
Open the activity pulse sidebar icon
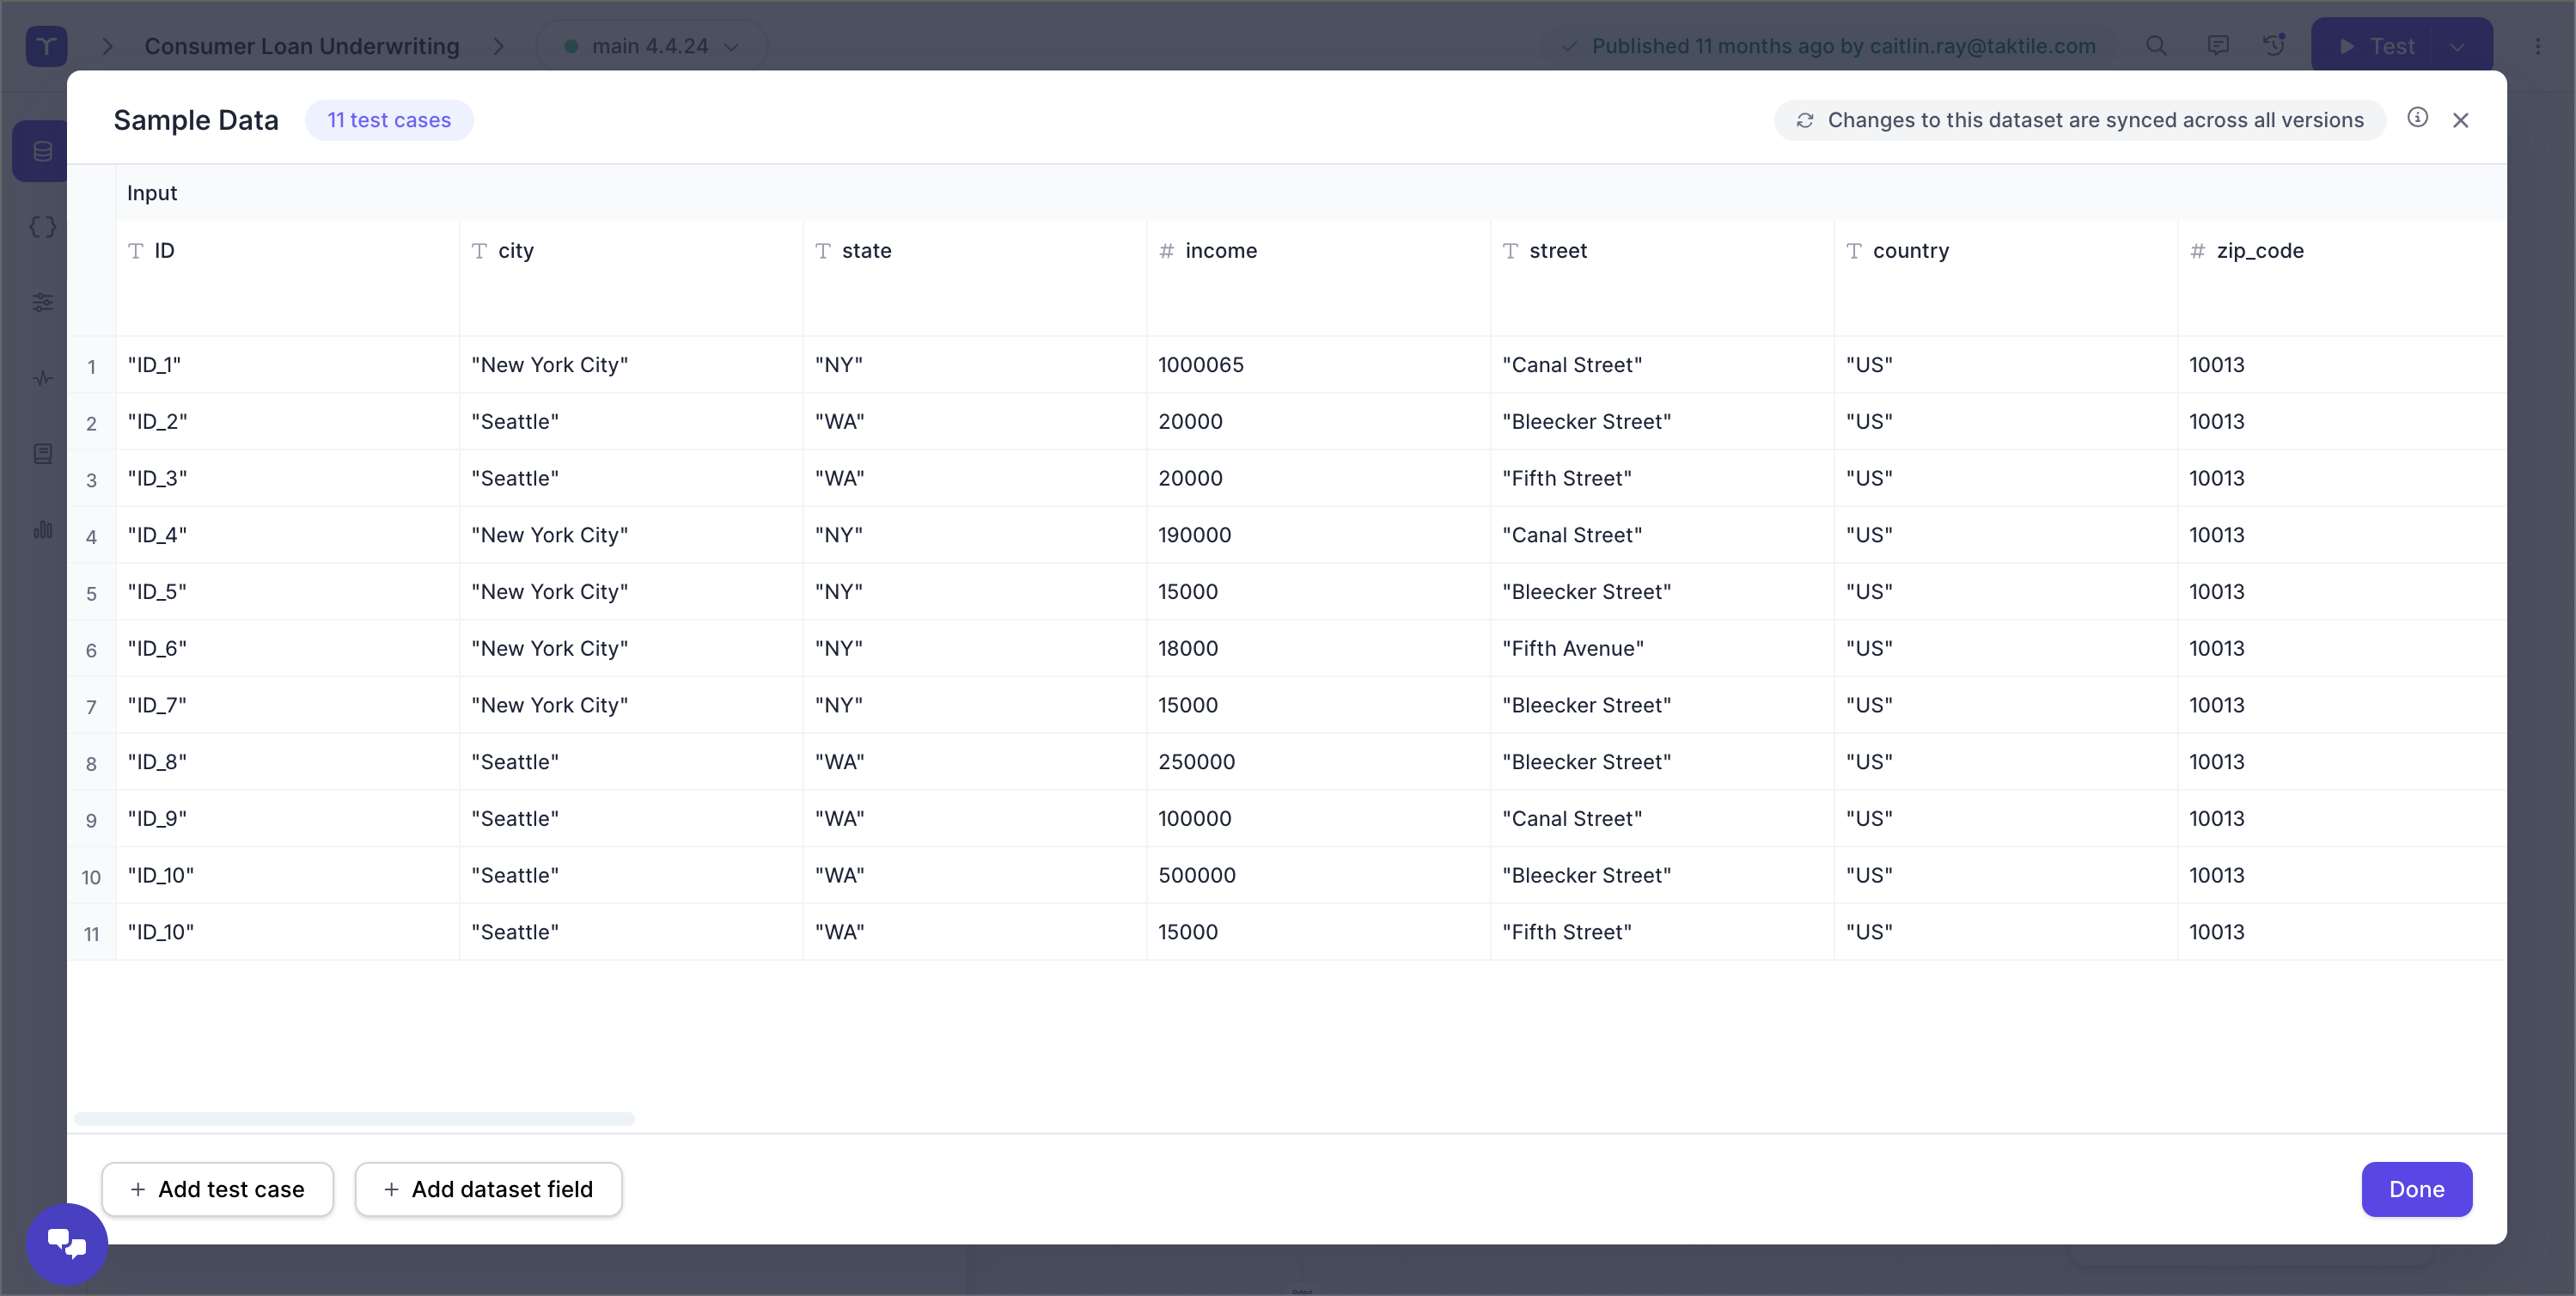(x=42, y=378)
